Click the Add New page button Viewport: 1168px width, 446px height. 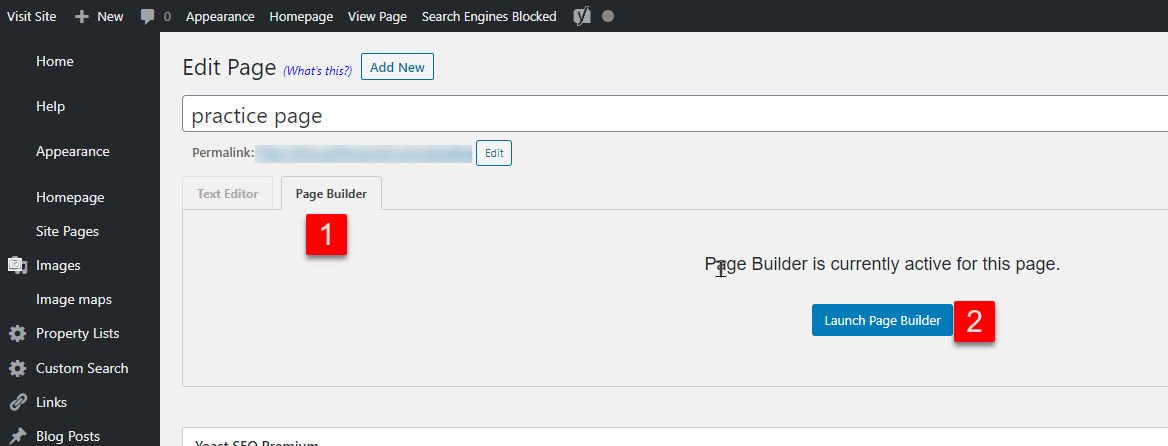(x=397, y=67)
